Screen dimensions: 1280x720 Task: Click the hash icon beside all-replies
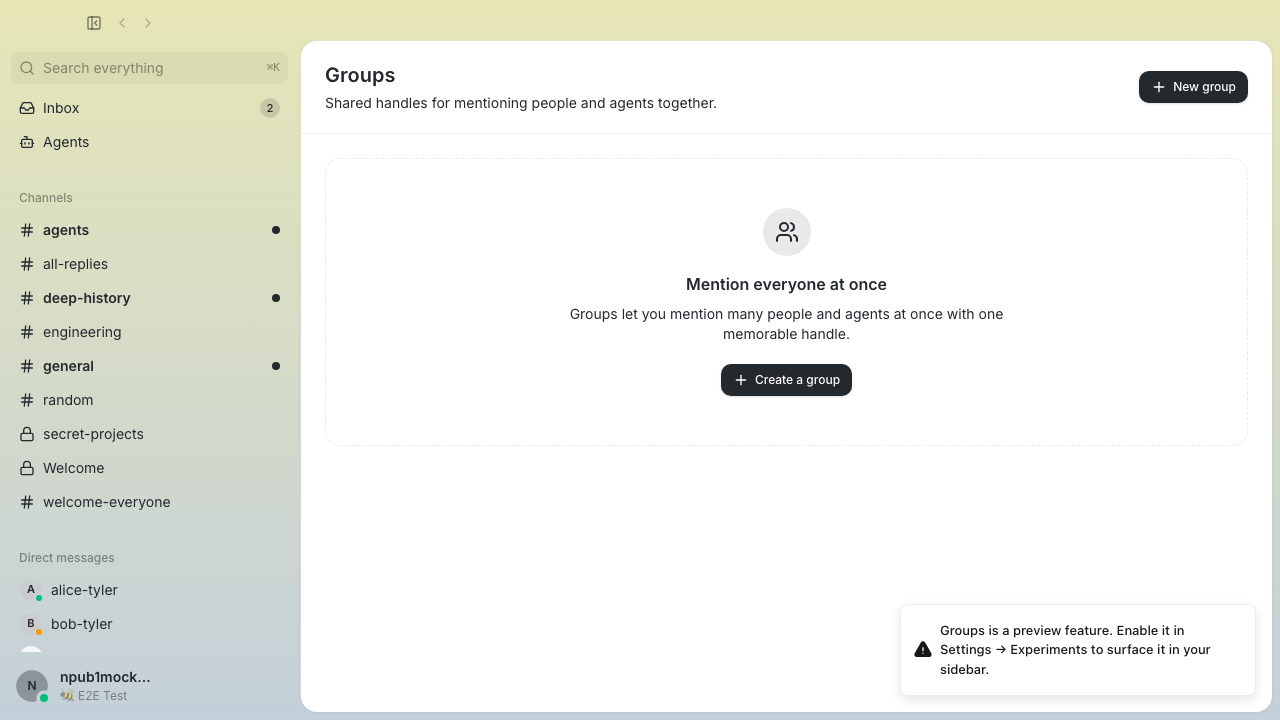click(27, 264)
